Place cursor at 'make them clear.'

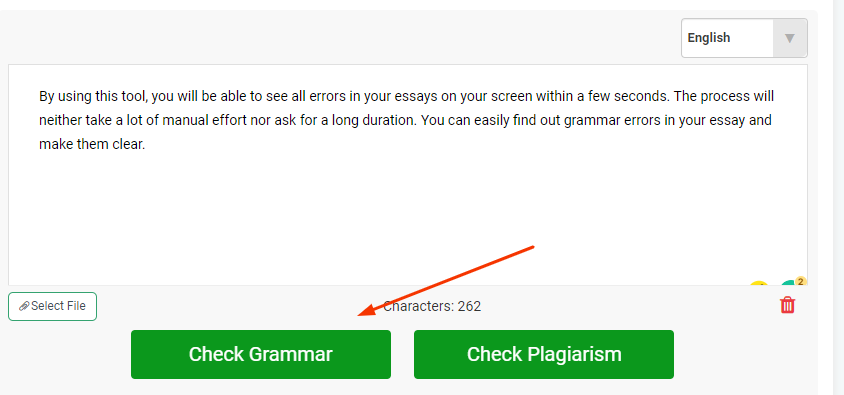coord(92,145)
